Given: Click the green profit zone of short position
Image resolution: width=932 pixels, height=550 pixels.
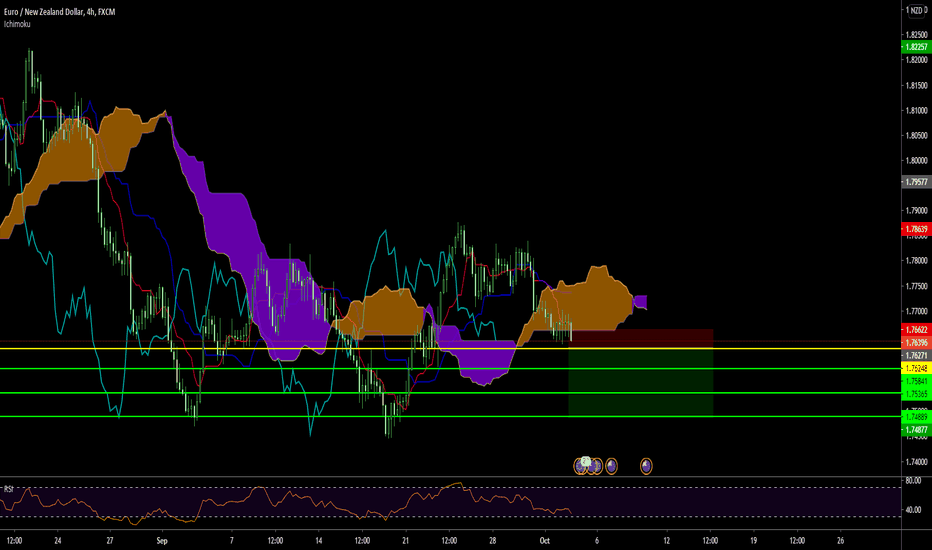Looking at the screenshot, I should tap(641, 382).
